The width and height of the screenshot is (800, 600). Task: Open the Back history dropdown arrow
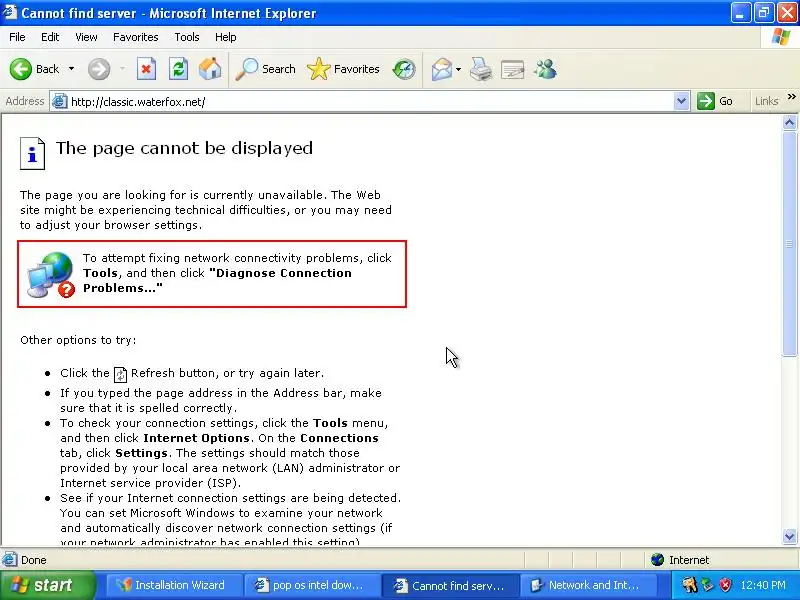pyautogui.click(x=71, y=69)
